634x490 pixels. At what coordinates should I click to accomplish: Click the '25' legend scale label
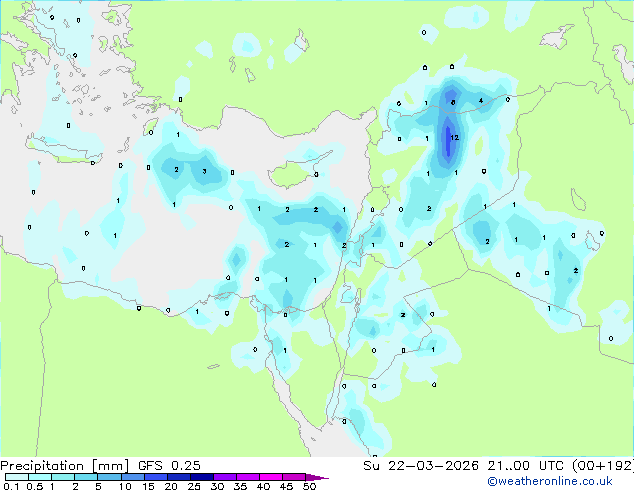194,486
